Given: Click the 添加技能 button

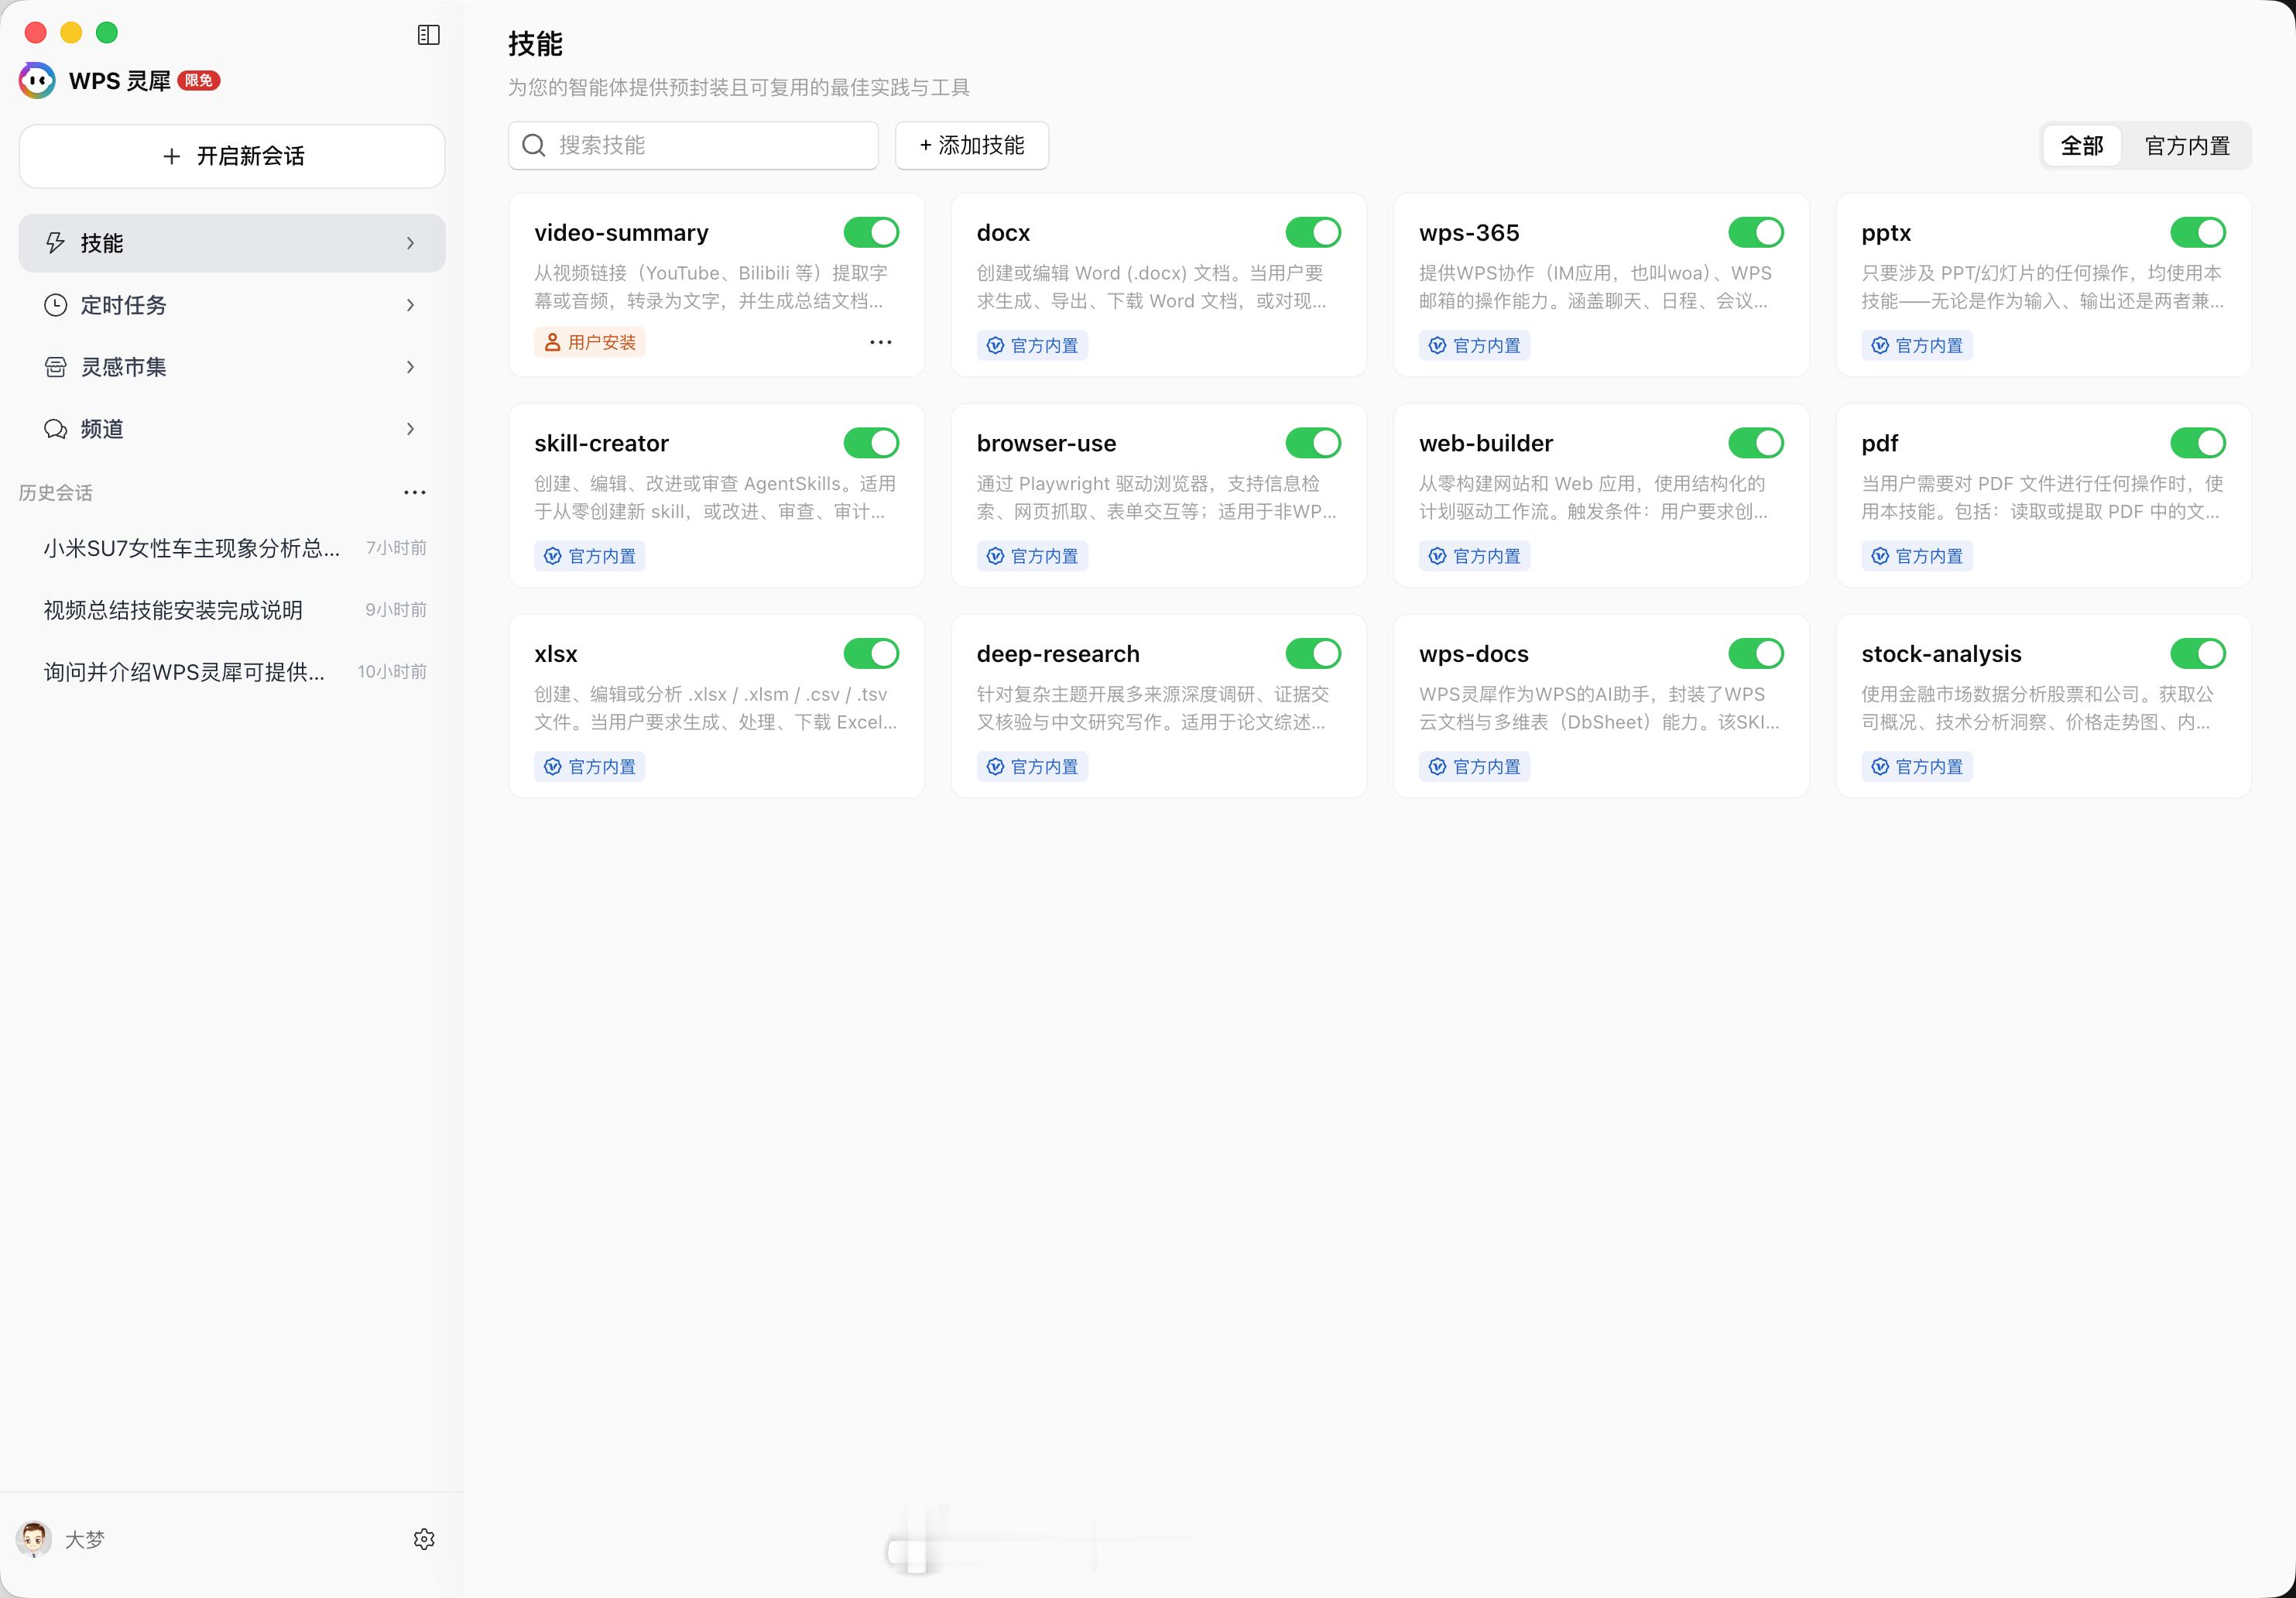Looking at the screenshot, I should pos(971,146).
